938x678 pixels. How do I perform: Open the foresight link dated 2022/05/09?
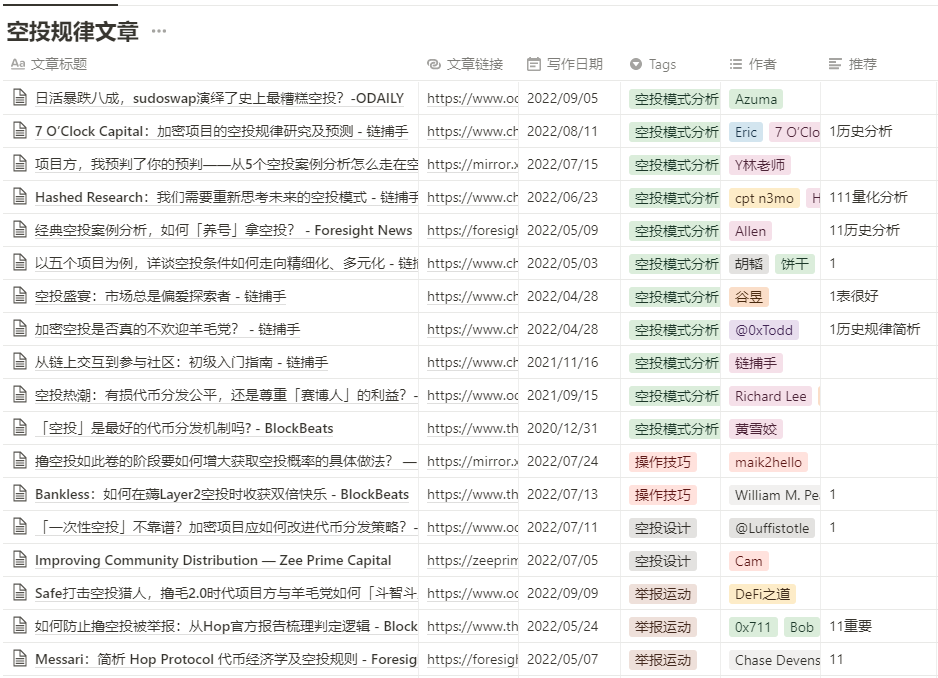472,230
